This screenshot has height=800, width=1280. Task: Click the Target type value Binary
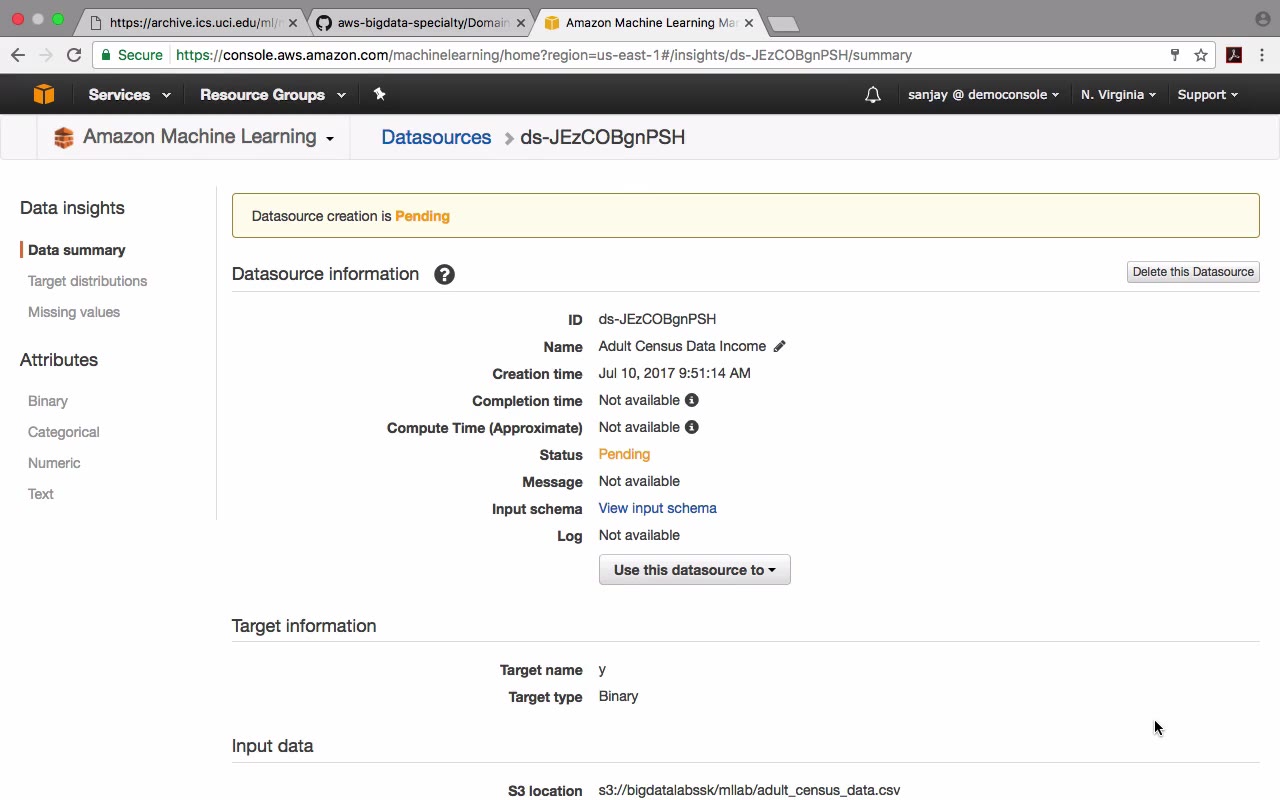click(618, 696)
